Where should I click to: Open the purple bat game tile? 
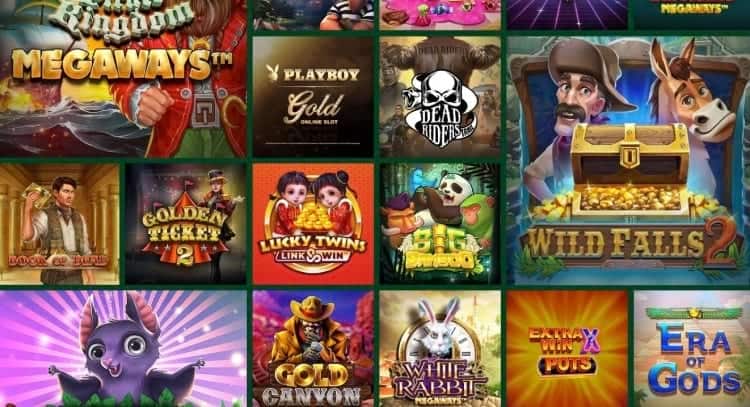click(123, 349)
